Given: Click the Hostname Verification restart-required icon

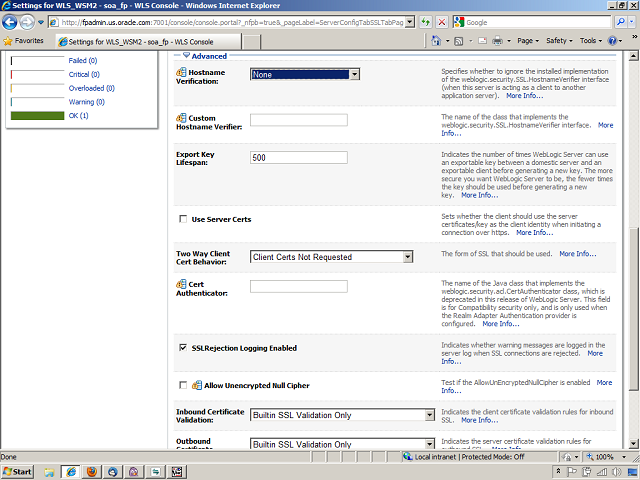Looking at the screenshot, I should [181, 72].
